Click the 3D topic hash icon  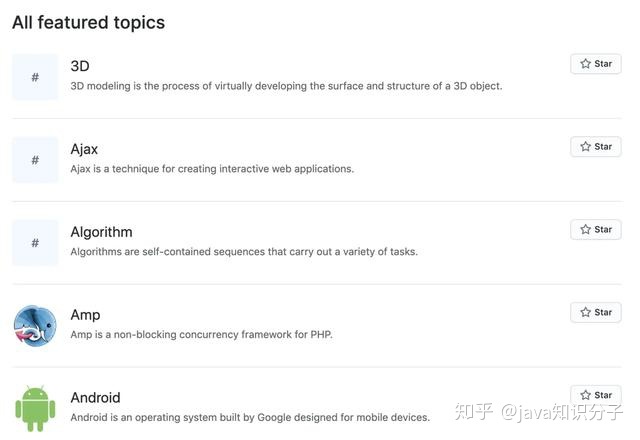[35, 77]
